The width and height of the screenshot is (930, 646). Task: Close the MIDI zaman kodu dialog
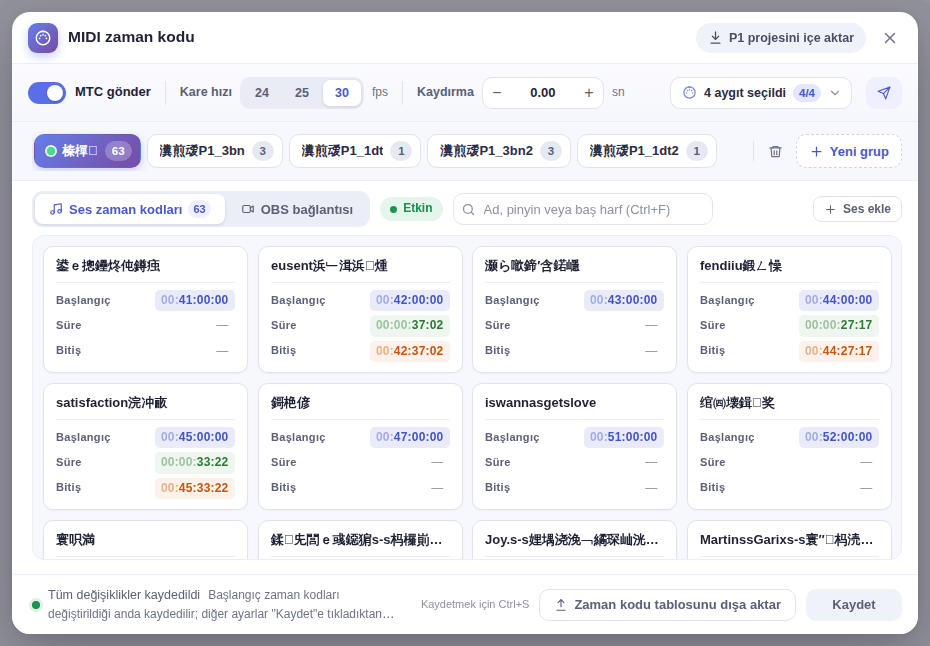click(x=890, y=38)
